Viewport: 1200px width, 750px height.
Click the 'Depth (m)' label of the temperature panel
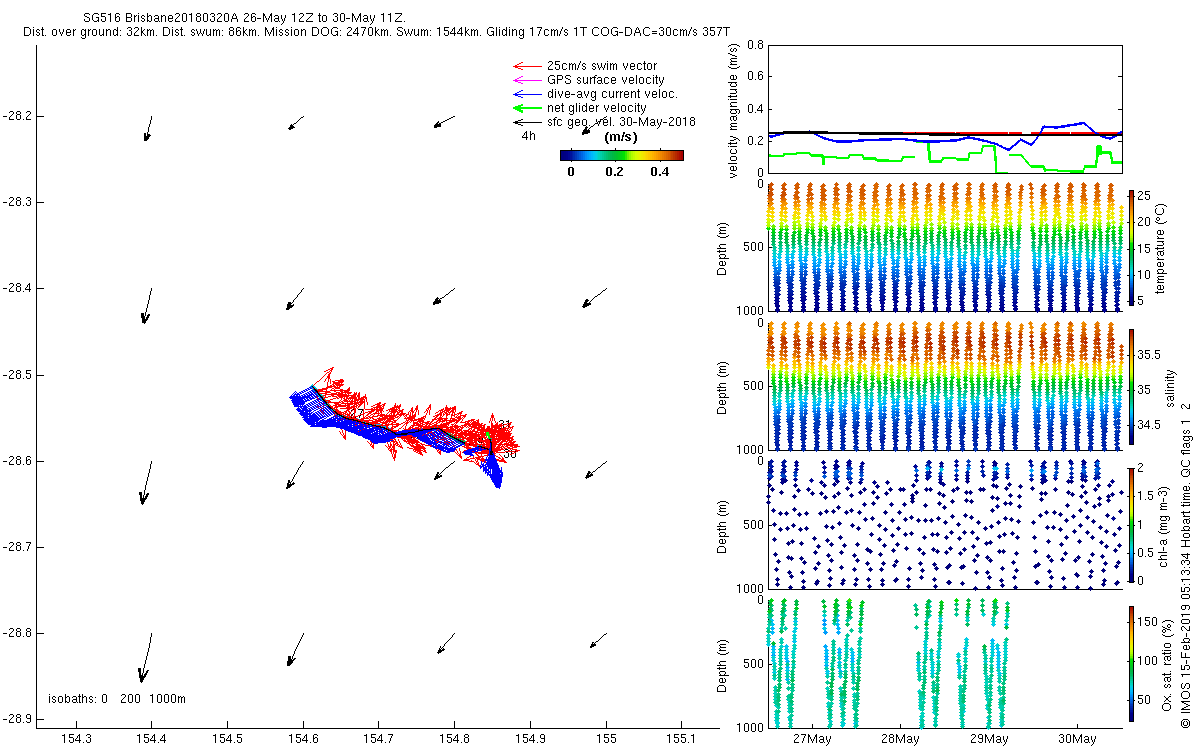point(724,247)
